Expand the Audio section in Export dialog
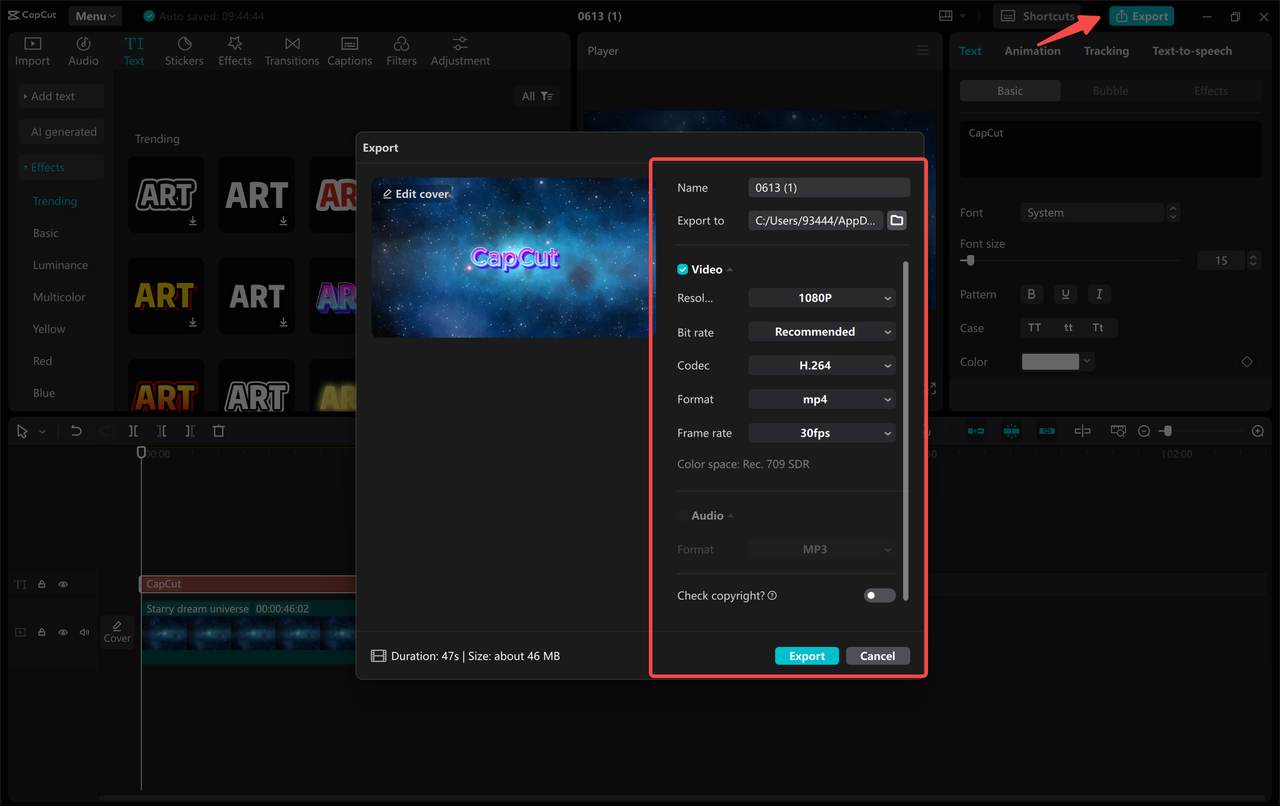 729,515
